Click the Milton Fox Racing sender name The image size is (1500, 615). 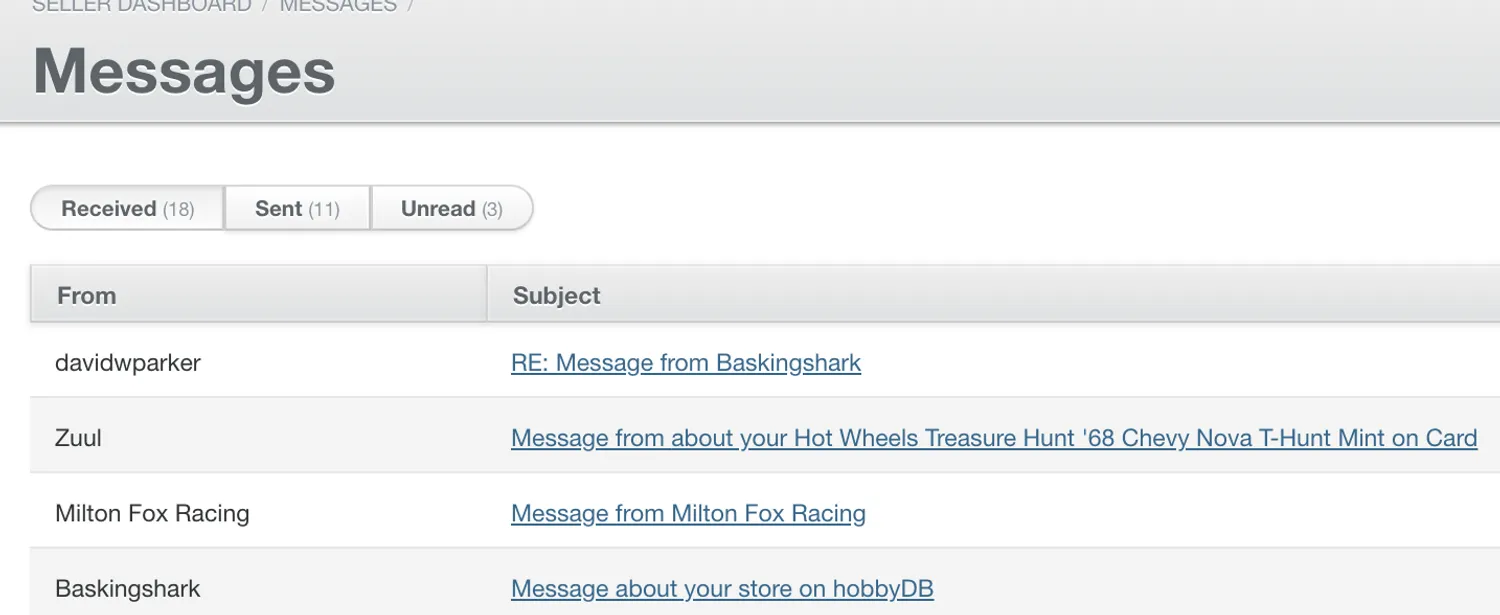[152, 514]
